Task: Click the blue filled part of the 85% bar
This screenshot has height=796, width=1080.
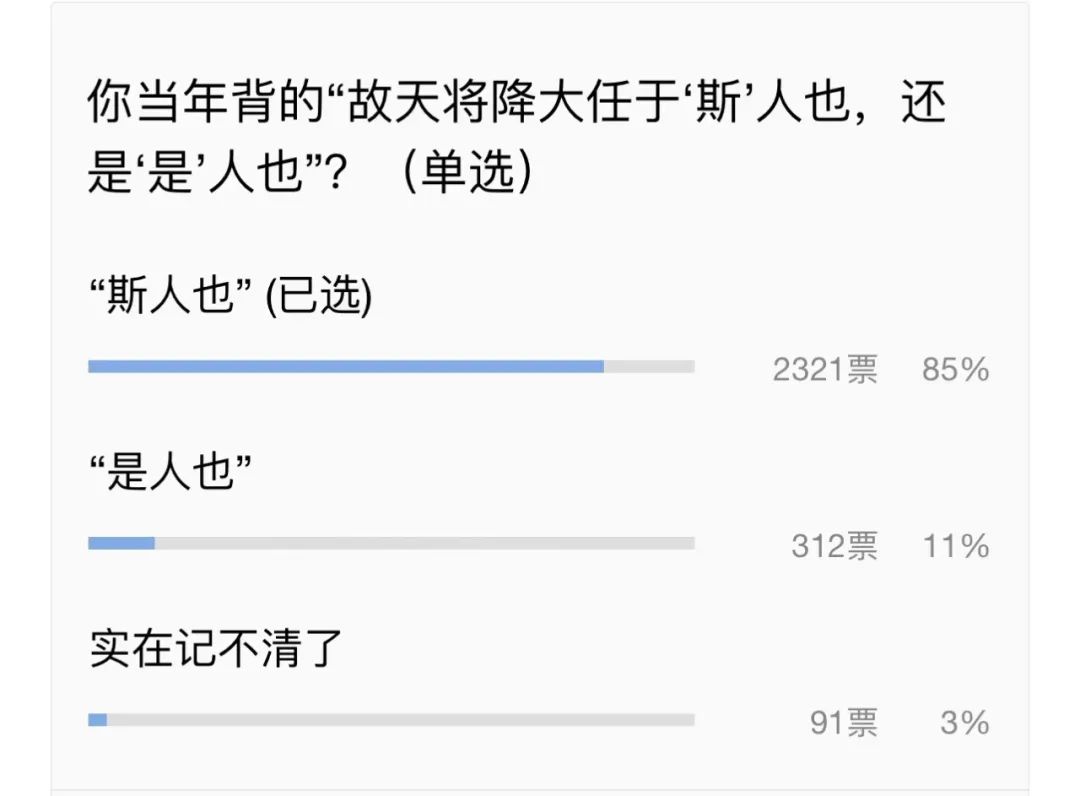Action: [346, 366]
